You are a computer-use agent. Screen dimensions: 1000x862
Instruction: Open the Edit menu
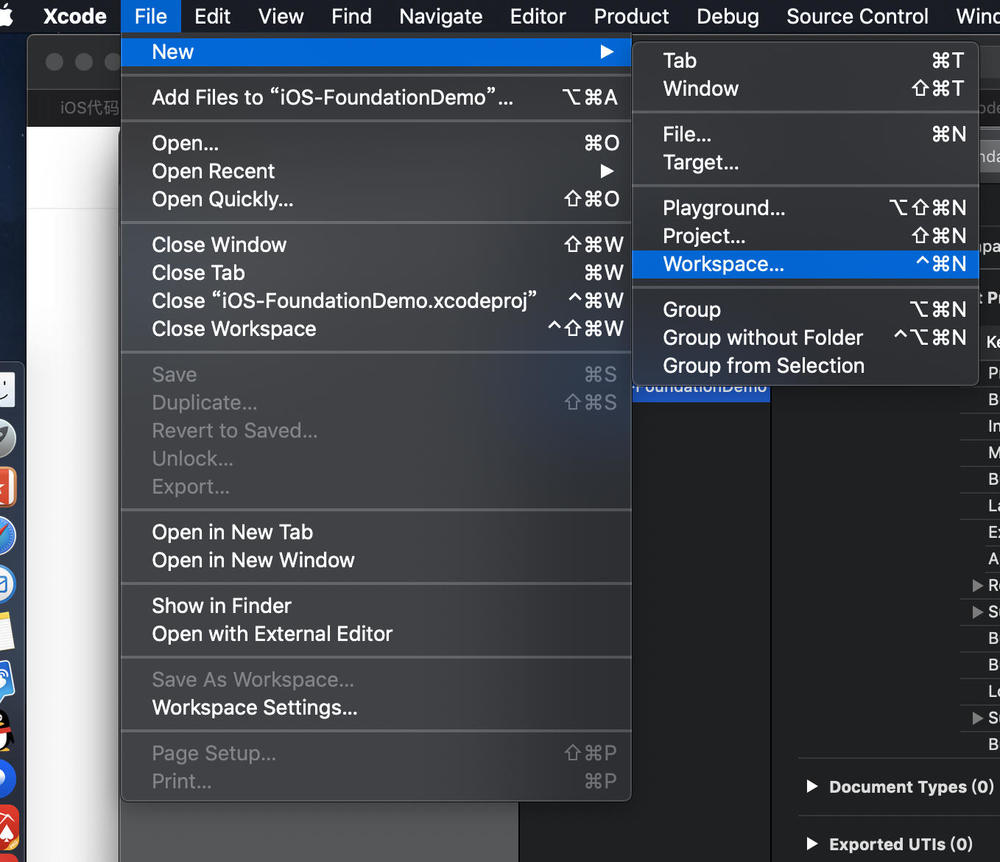[212, 16]
